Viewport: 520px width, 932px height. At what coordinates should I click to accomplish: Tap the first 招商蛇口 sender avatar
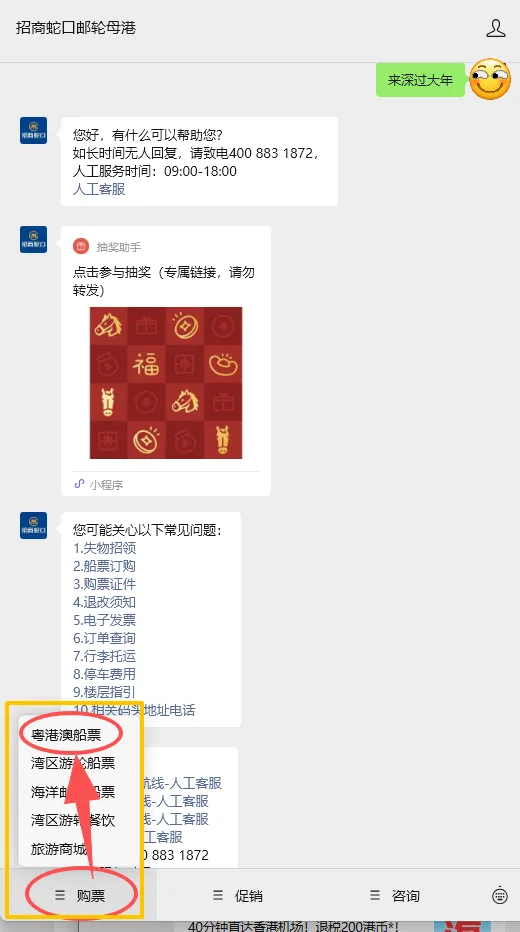click(x=33, y=130)
